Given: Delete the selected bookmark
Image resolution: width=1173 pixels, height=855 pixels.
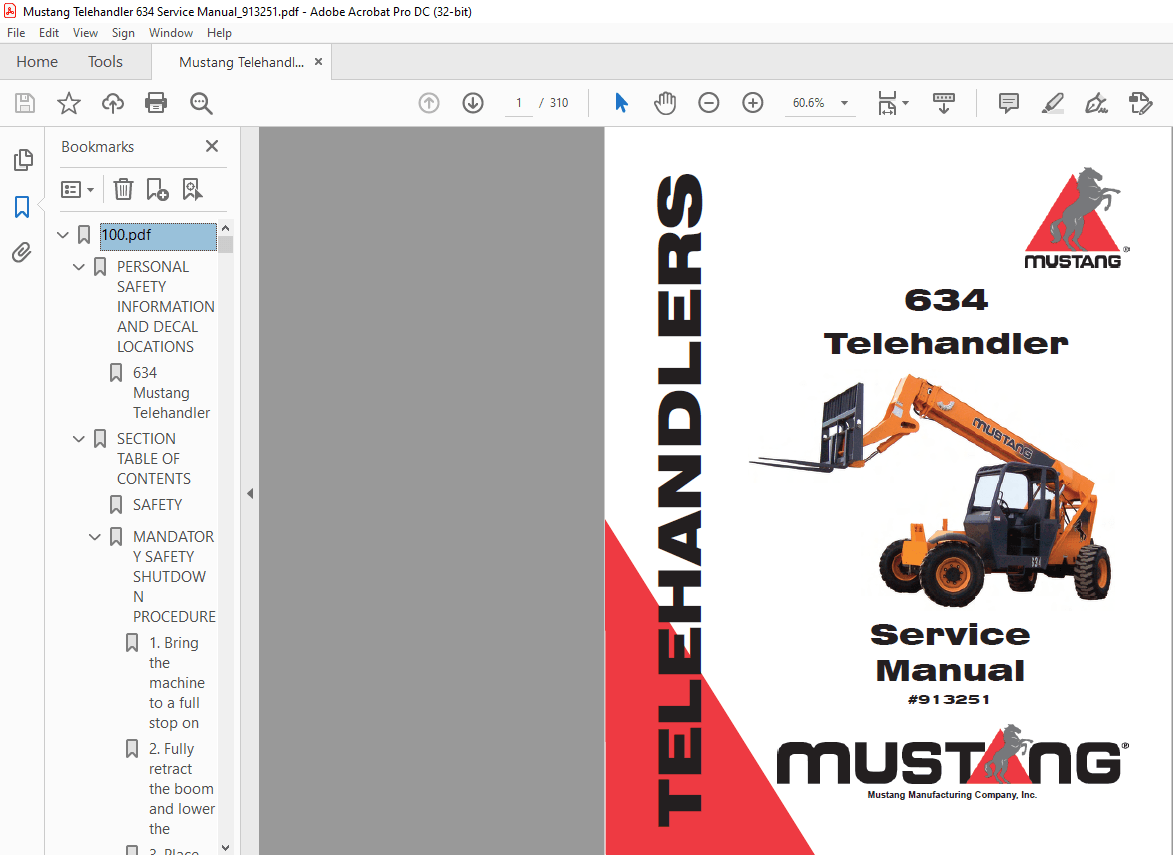Looking at the screenshot, I should (122, 189).
